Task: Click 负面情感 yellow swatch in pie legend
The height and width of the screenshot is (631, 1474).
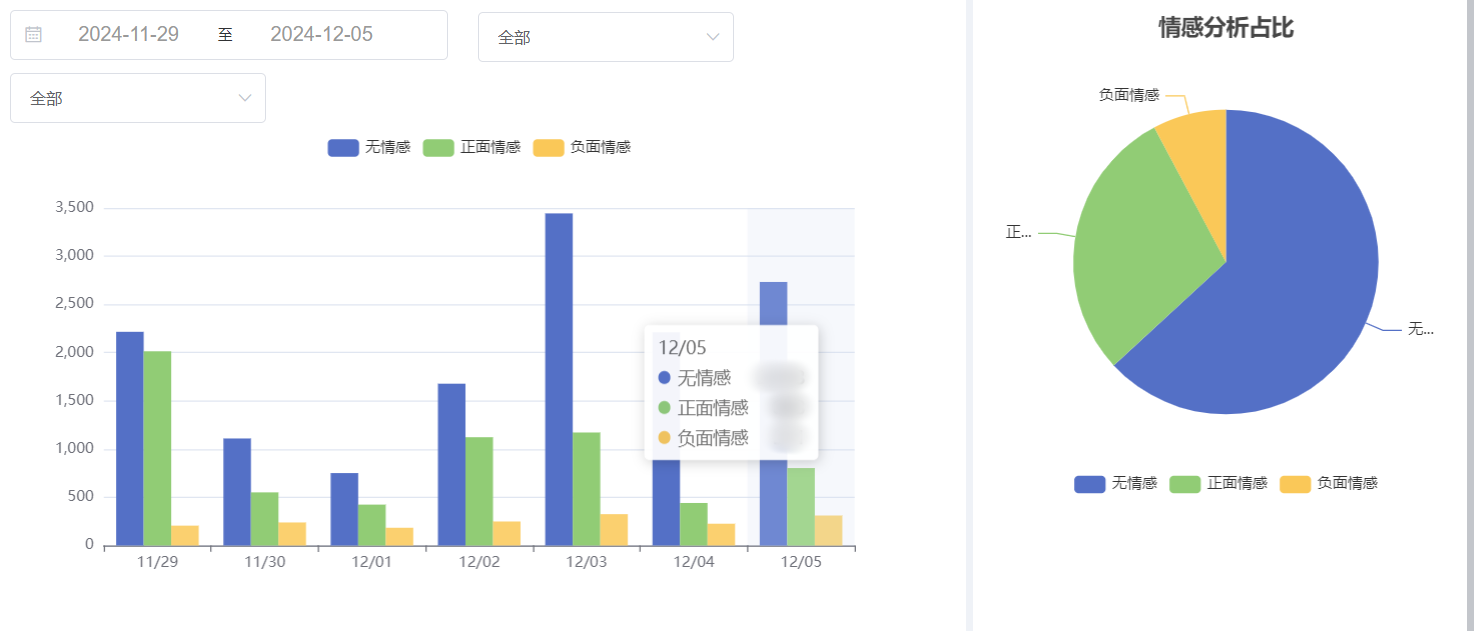Action: click(1296, 484)
